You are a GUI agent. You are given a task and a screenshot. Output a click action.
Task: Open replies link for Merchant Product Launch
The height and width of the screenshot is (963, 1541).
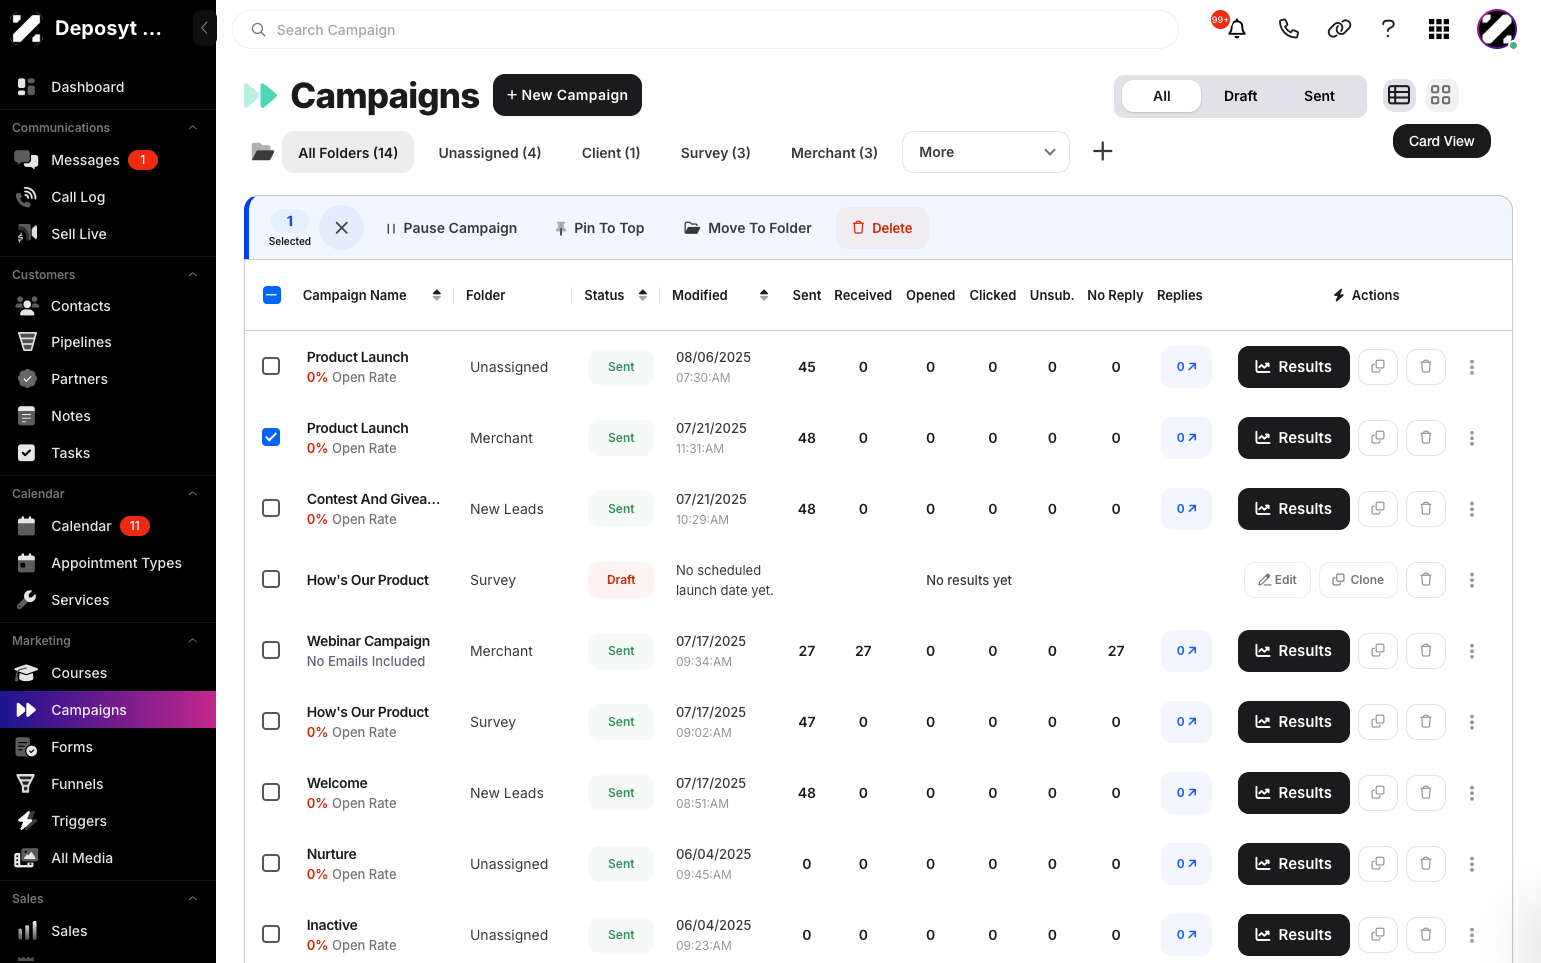(x=1186, y=438)
